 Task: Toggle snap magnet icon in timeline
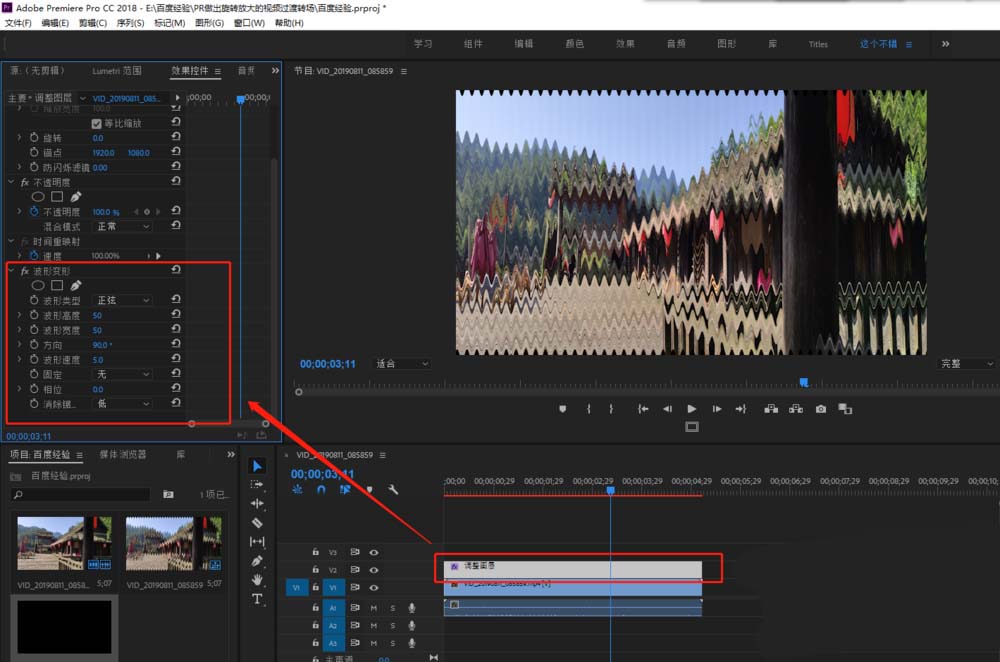click(321, 490)
